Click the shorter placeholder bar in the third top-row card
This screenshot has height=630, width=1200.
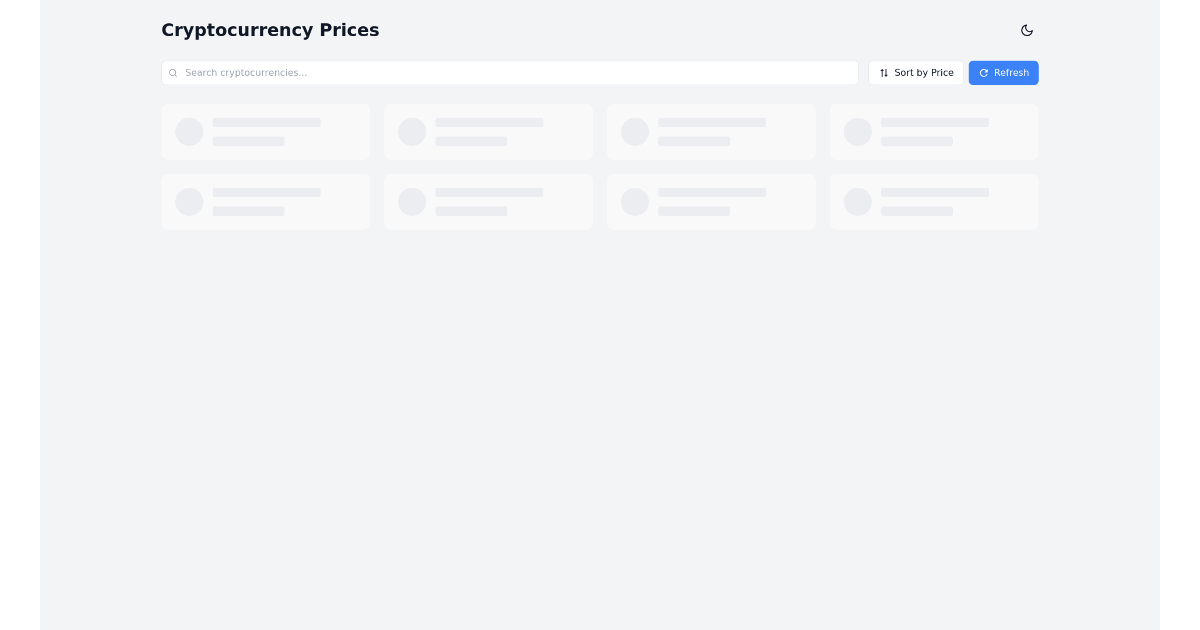click(694, 142)
